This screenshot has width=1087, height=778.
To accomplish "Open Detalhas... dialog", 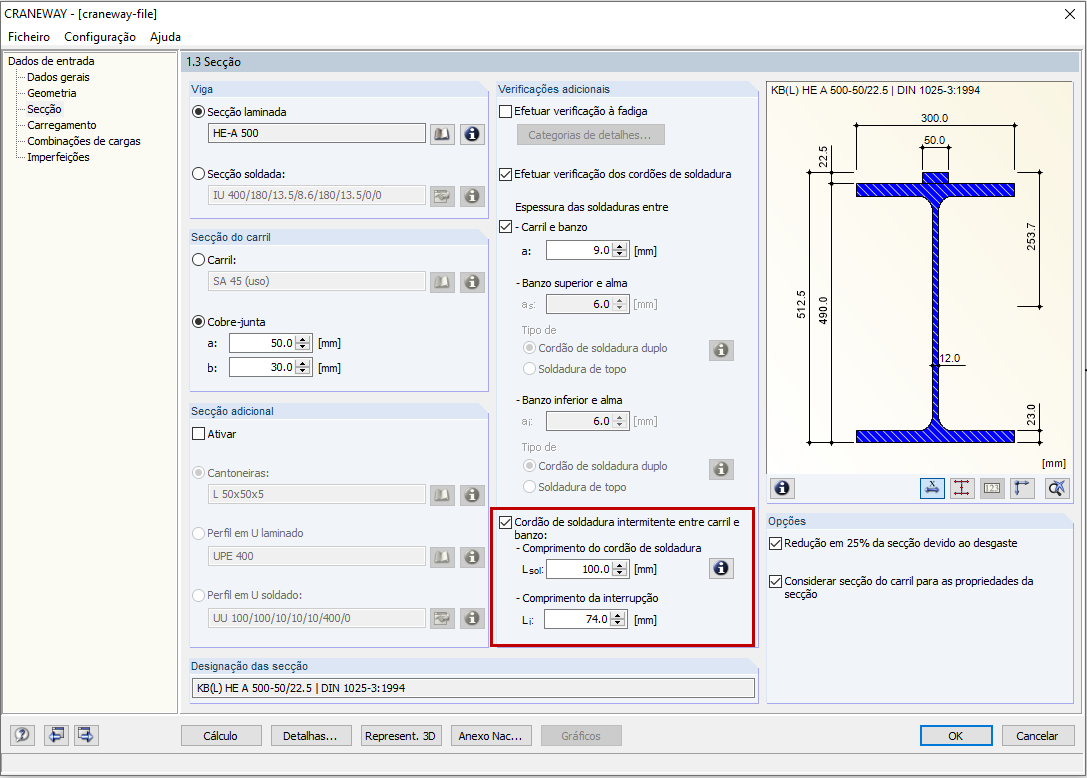I will (311, 736).
